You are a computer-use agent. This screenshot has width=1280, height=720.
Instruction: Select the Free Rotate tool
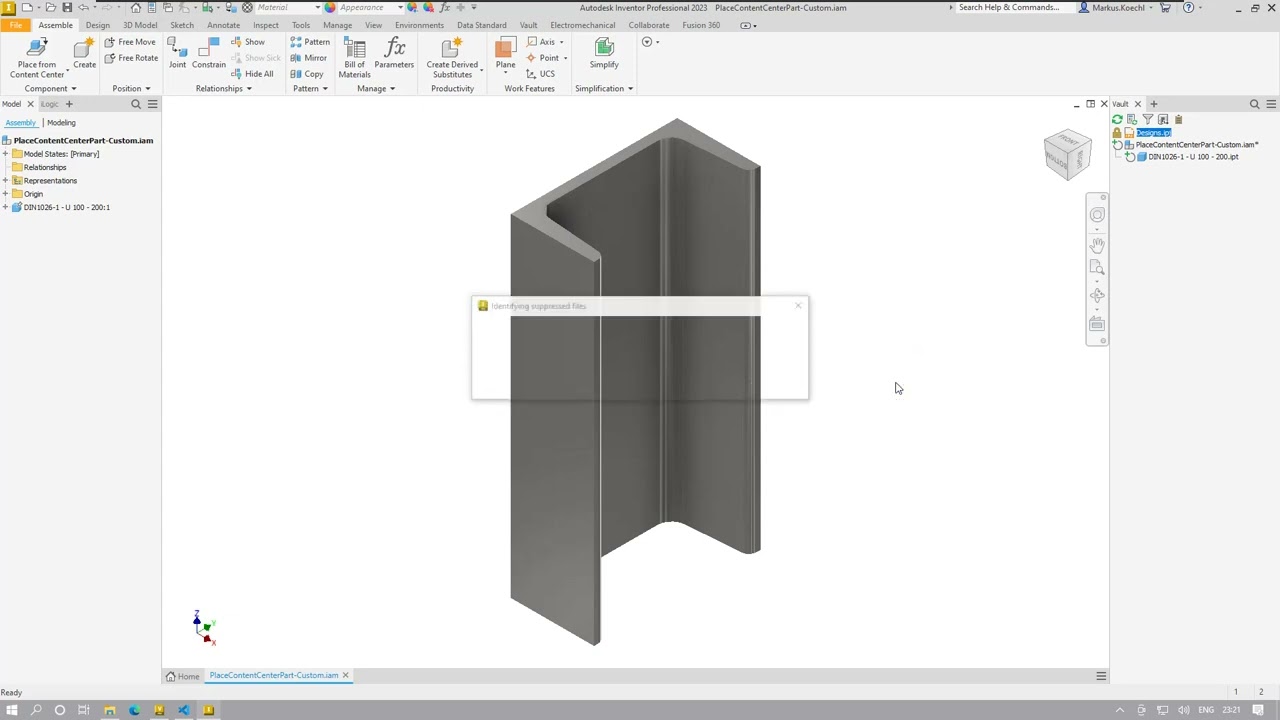[131, 58]
